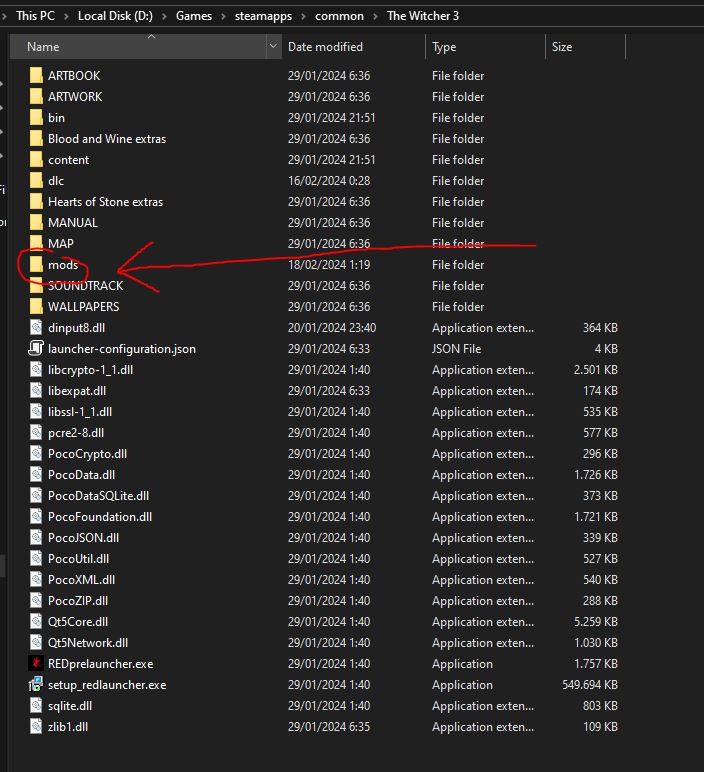Expand breadcrumb chevron after steamapps
This screenshot has height=772, width=704.
(303, 16)
